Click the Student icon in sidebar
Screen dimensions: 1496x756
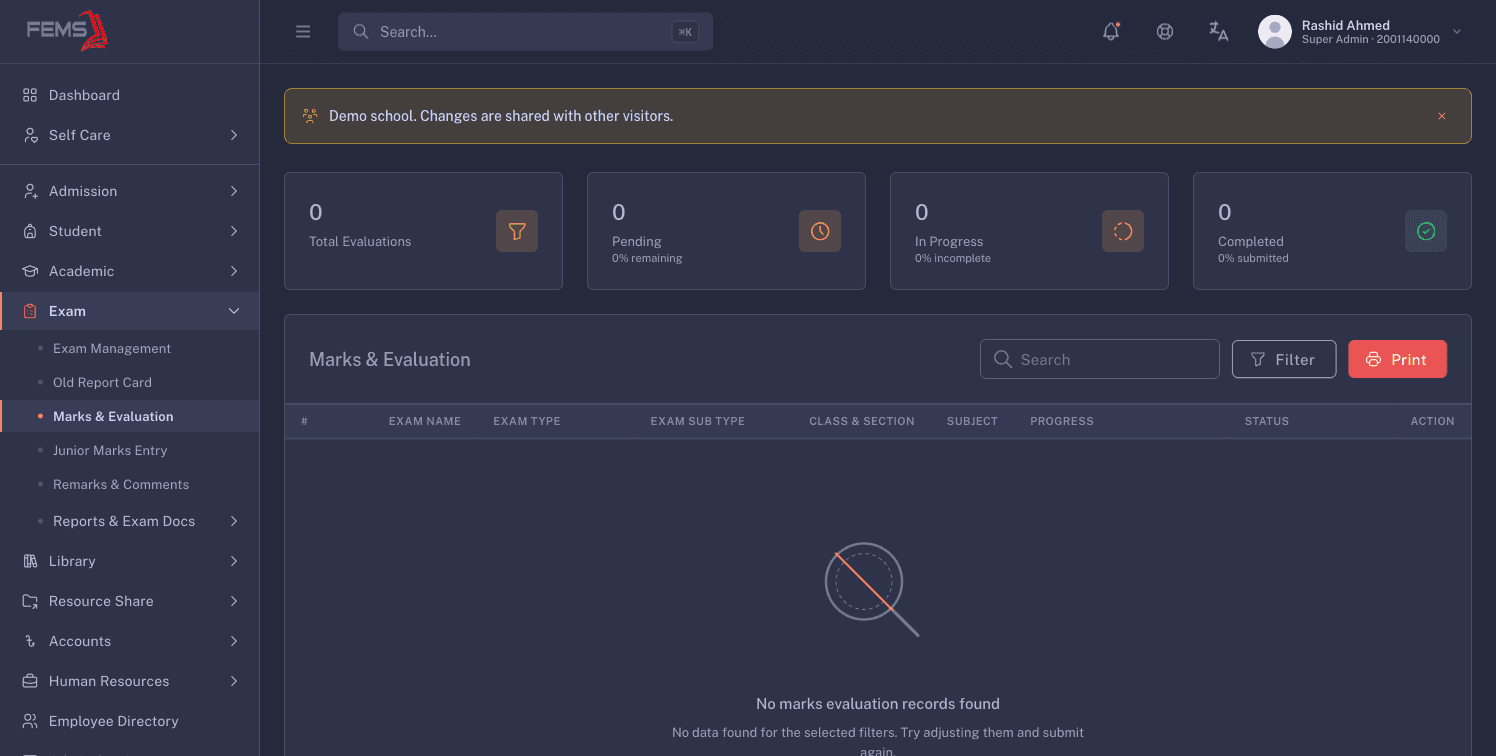[30, 231]
